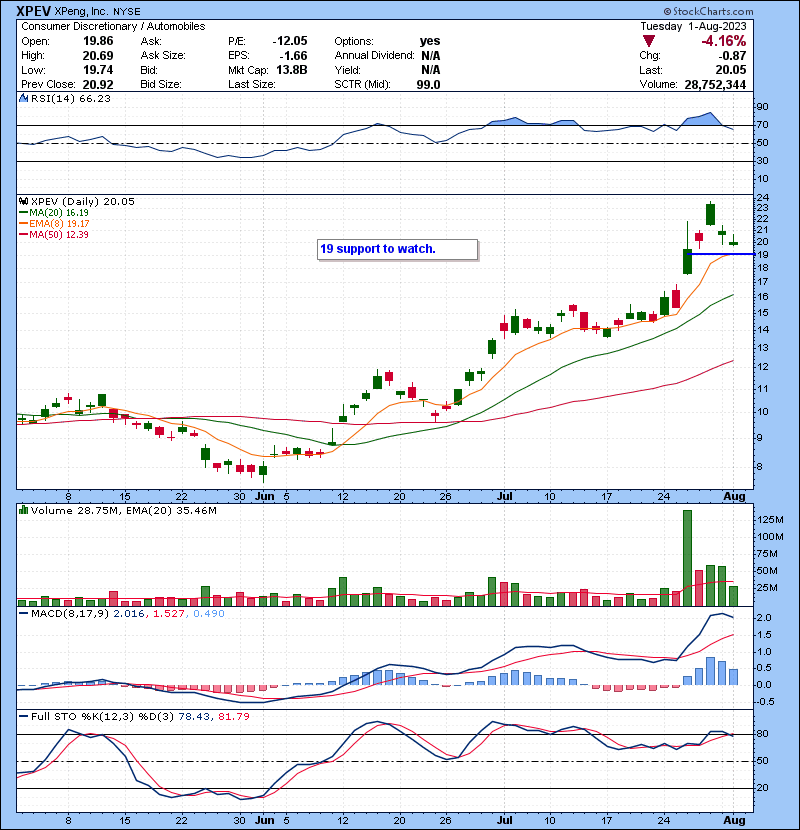The image size is (800, 830).
Task: Click the Chg value -0.87
Action: [732, 56]
